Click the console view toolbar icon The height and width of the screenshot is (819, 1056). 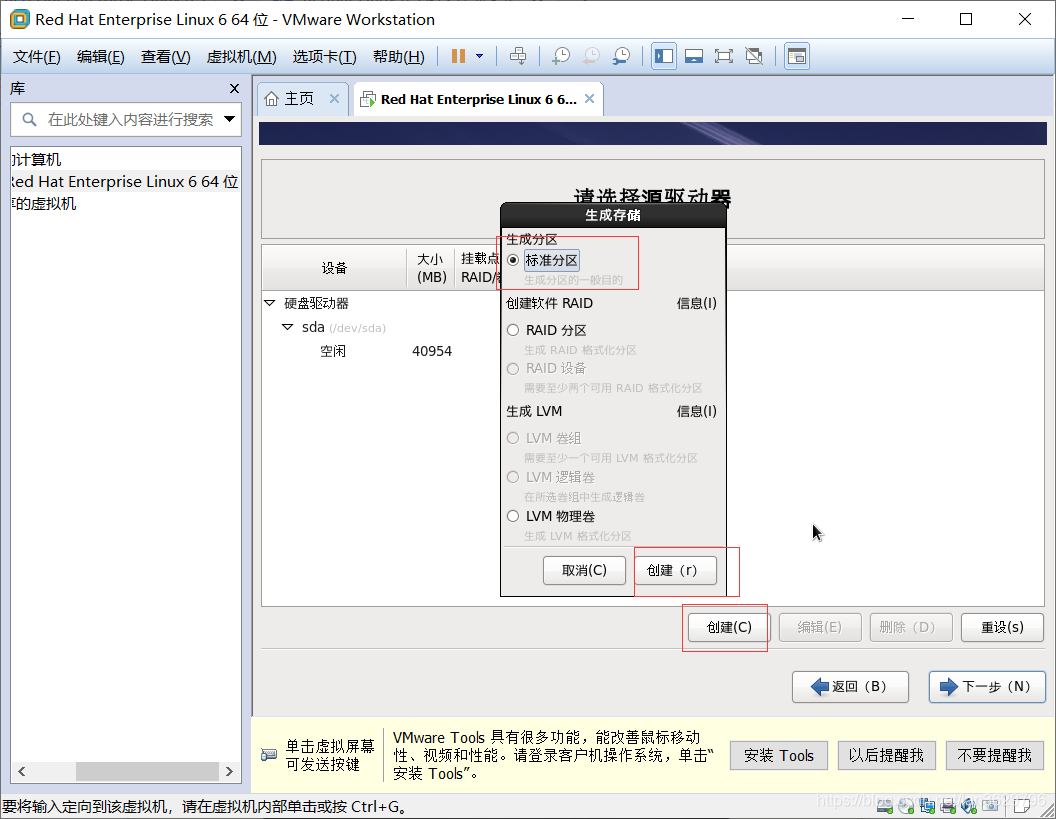click(797, 56)
